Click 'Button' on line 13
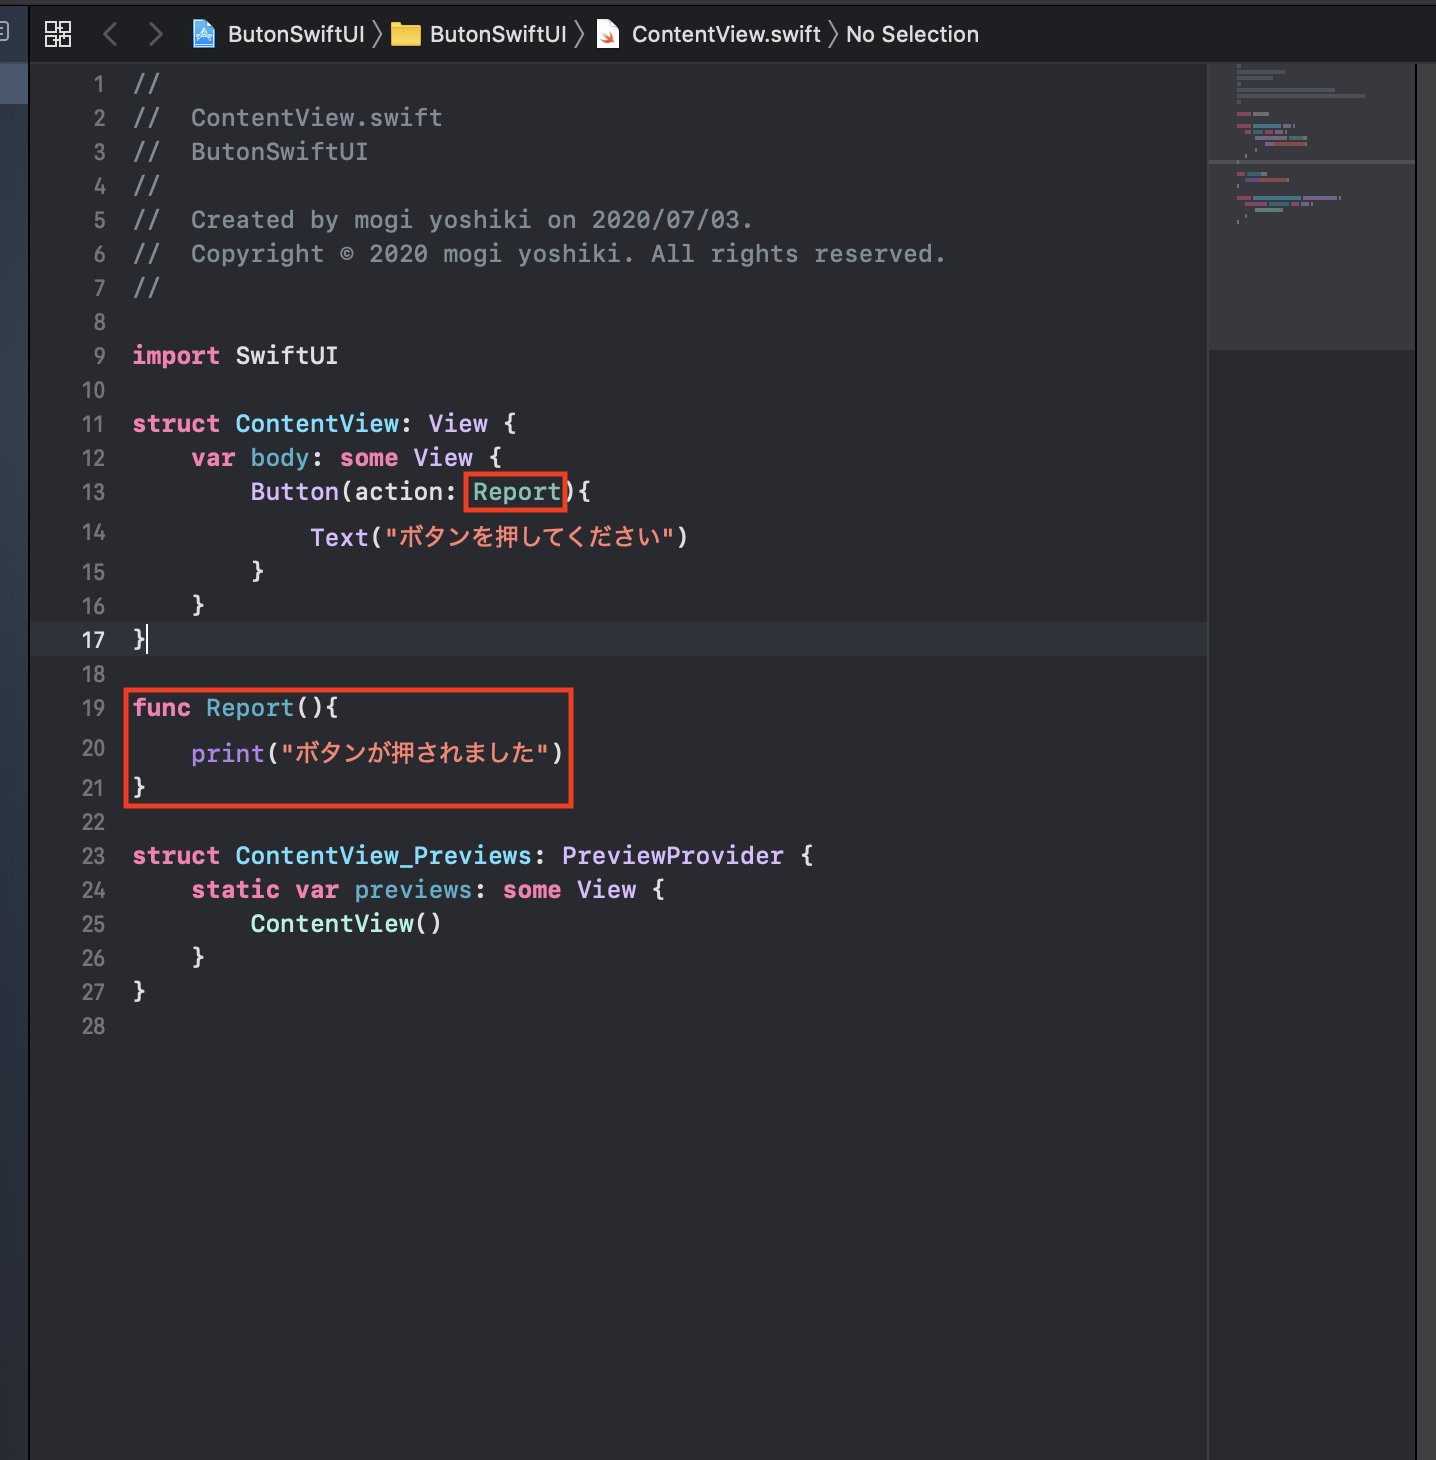 point(295,492)
